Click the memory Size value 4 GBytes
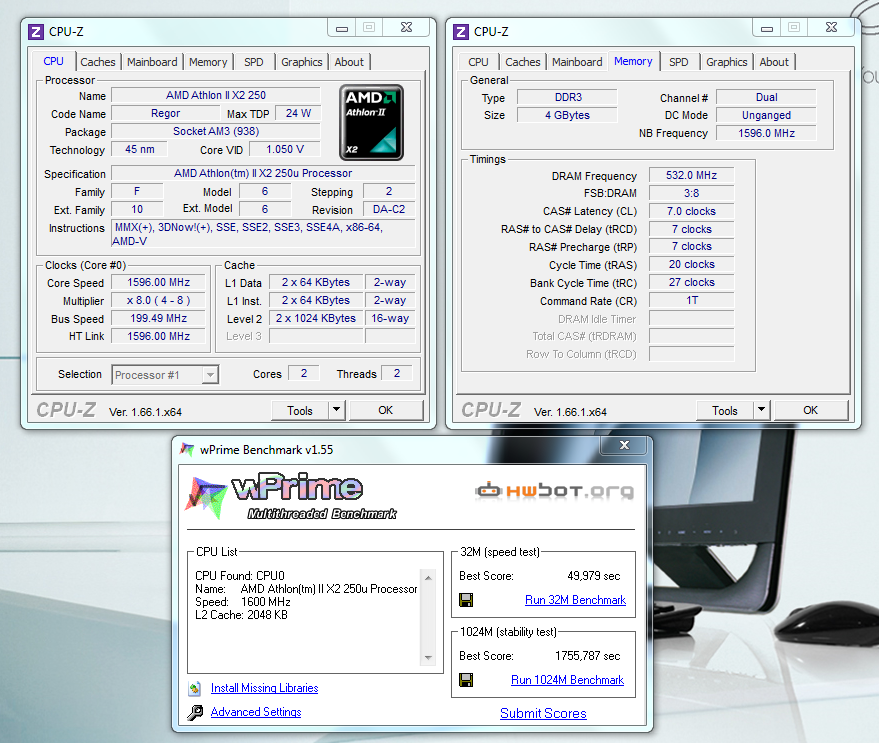879x743 pixels. tap(567, 116)
